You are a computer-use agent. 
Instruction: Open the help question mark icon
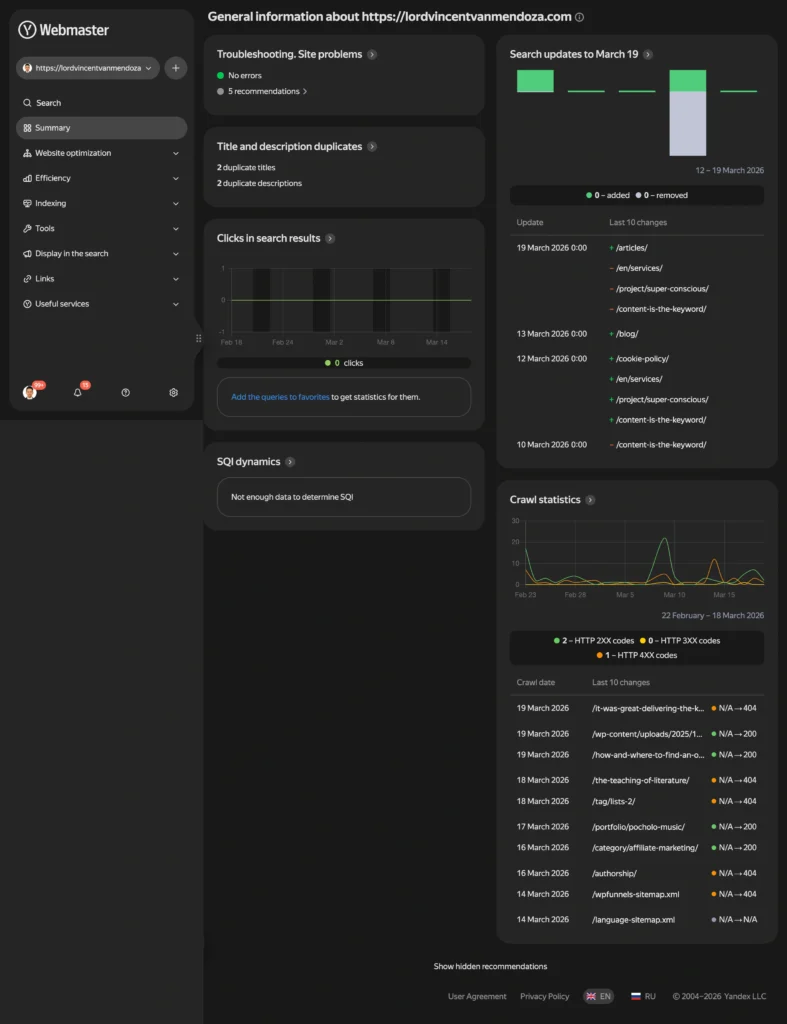click(125, 392)
